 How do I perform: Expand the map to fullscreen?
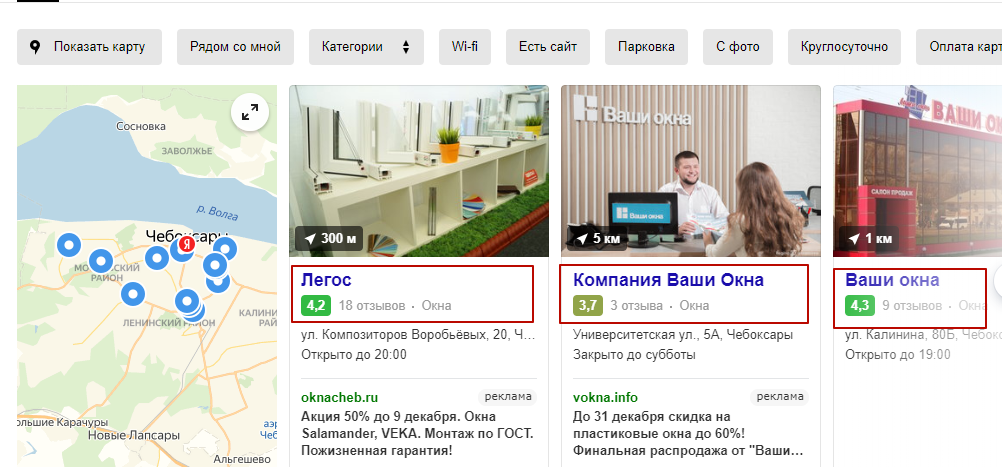point(250,113)
